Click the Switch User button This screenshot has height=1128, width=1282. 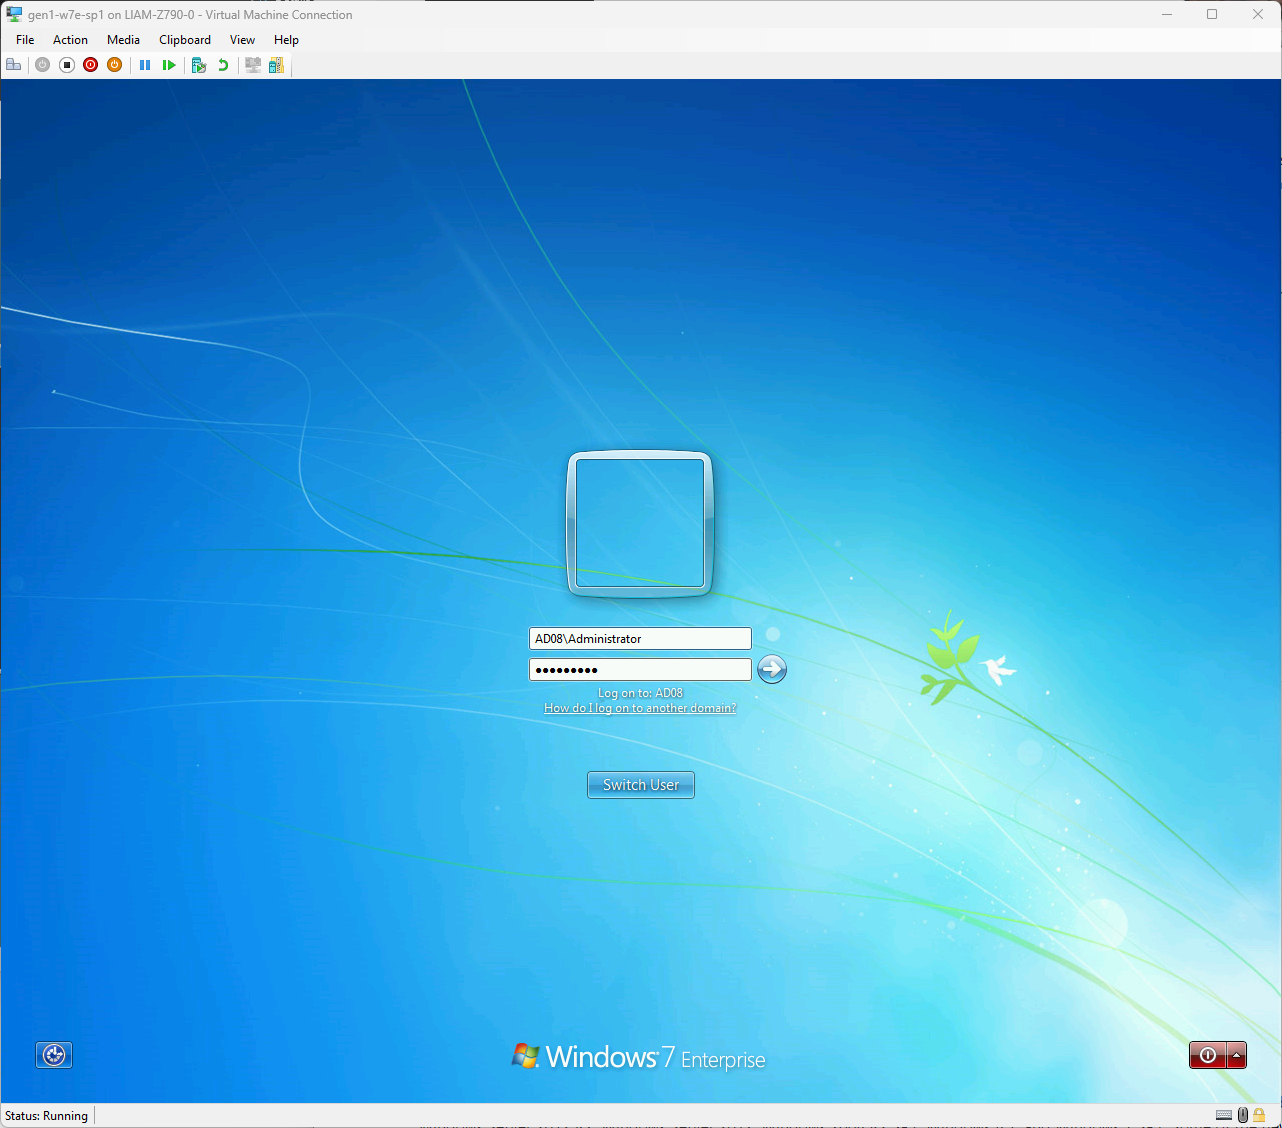(x=641, y=785)
